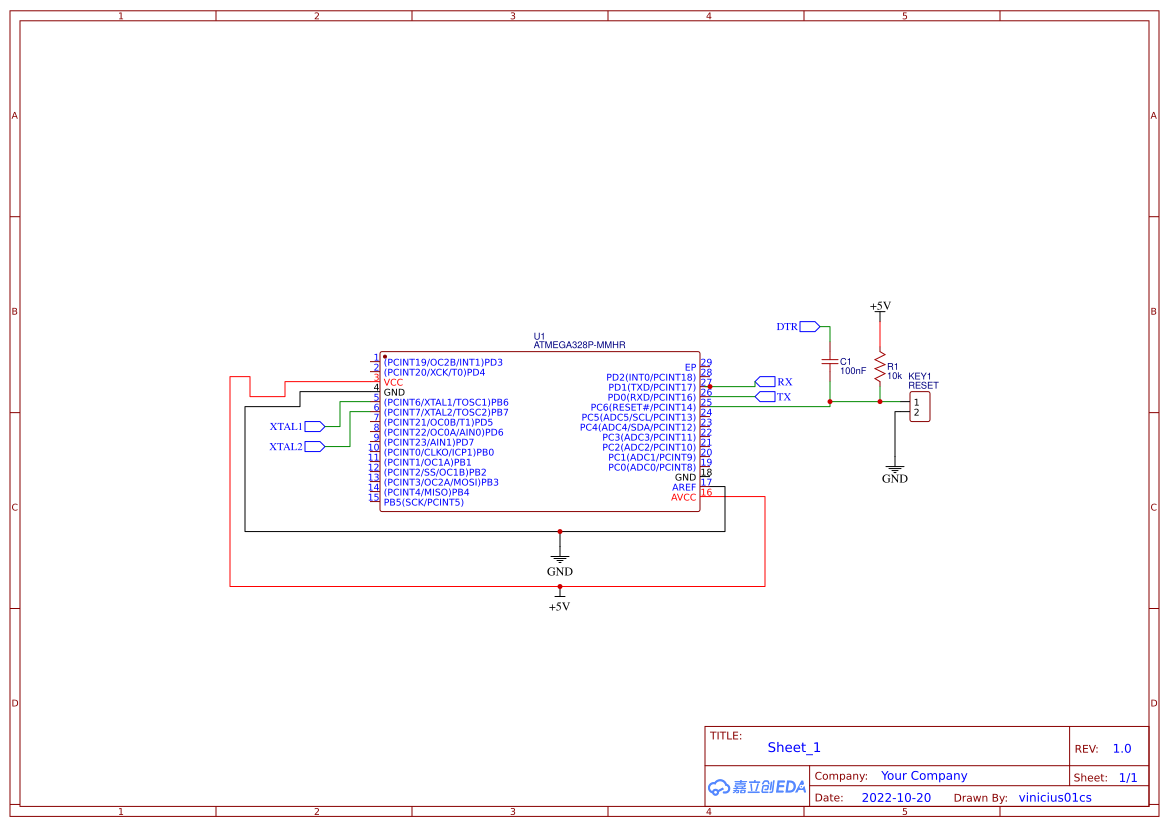The width and height of the screenshot is (1169, 827).
Task: Click the EasyEDA logo in title block
Action: pyautogui.click(x=755, y=787)
